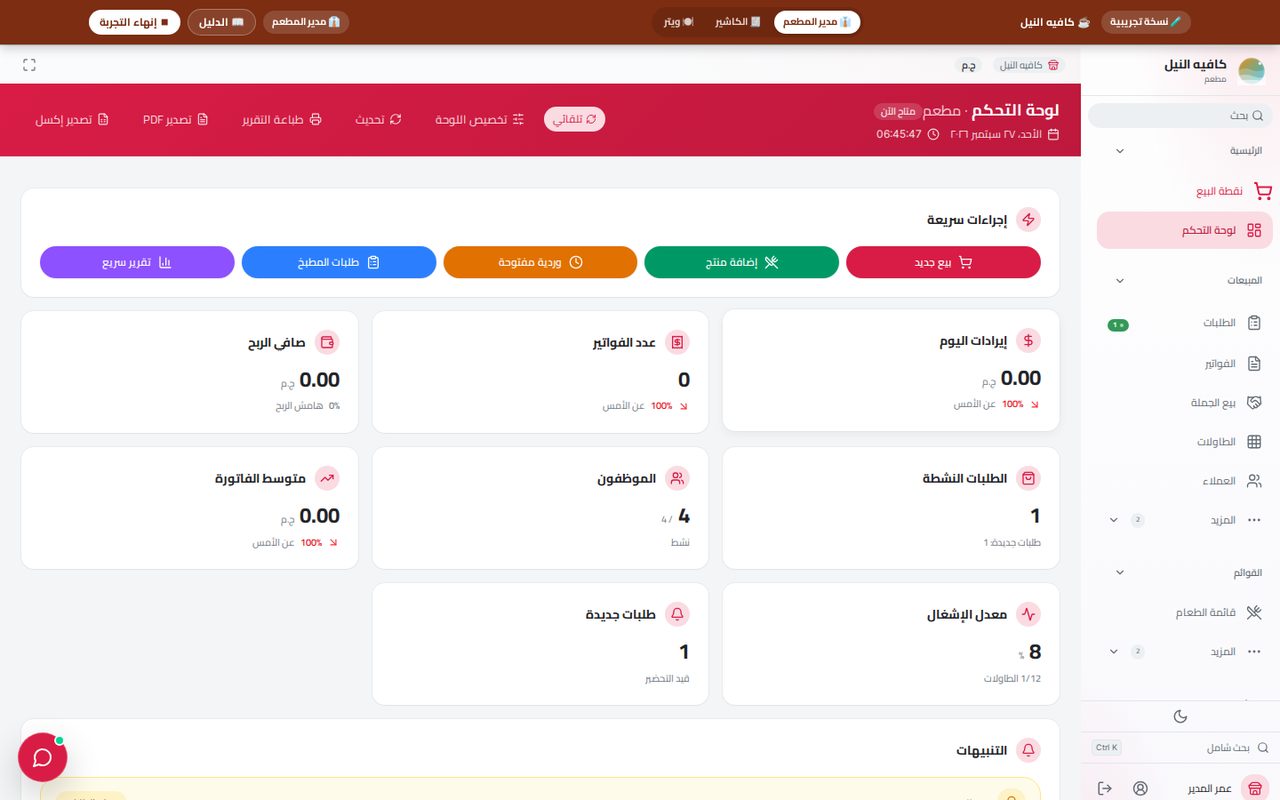
Task: Open بيع الجملة in sidebar
Action: [x=1185, y=403]
